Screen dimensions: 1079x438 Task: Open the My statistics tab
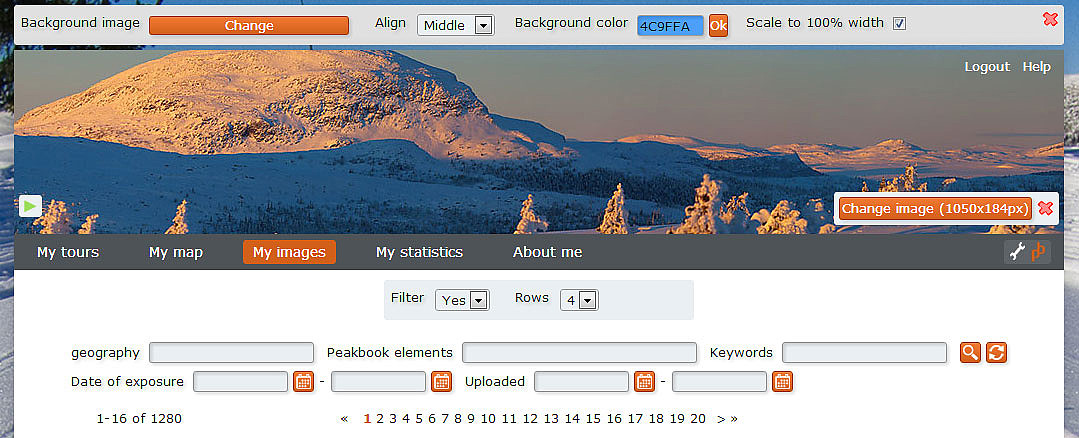pos(419,252)
